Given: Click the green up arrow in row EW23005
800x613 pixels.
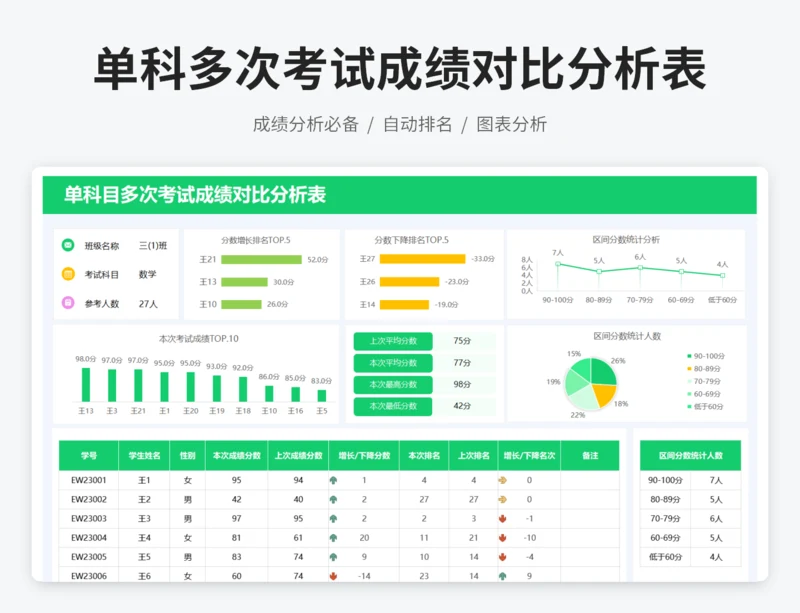Looking at the screenshot, I should click(x=333, y=557).
